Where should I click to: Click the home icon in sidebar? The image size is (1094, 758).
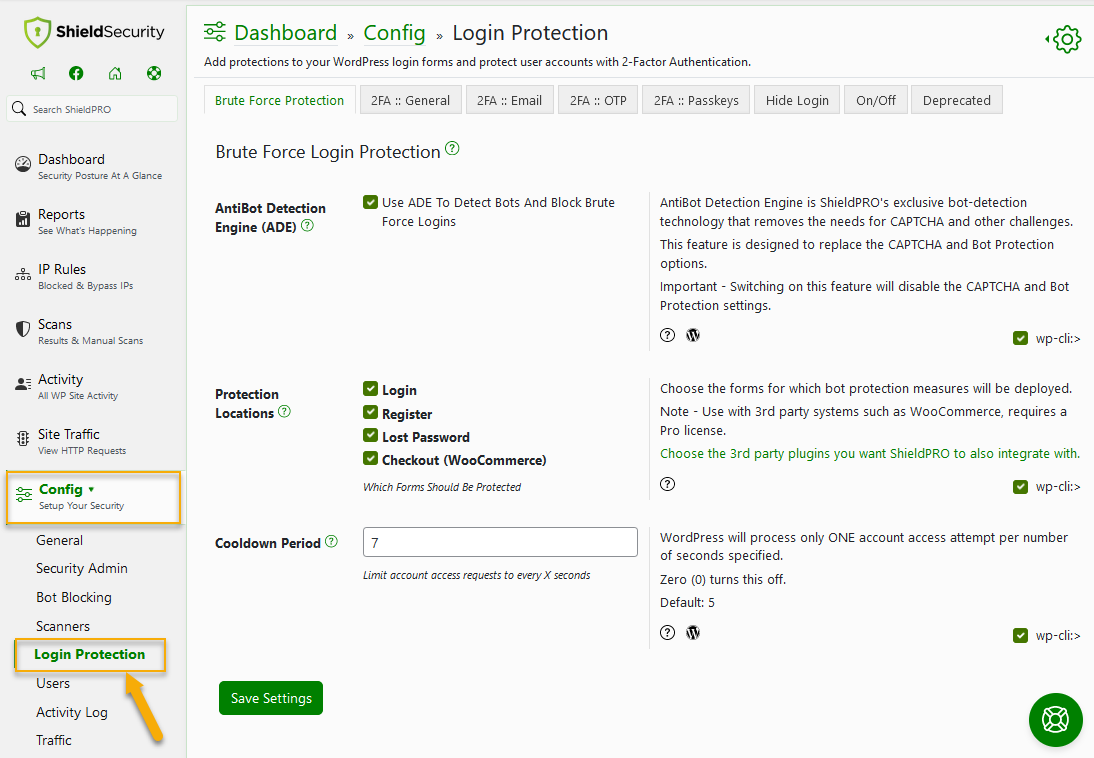click(x=115, y=73)
